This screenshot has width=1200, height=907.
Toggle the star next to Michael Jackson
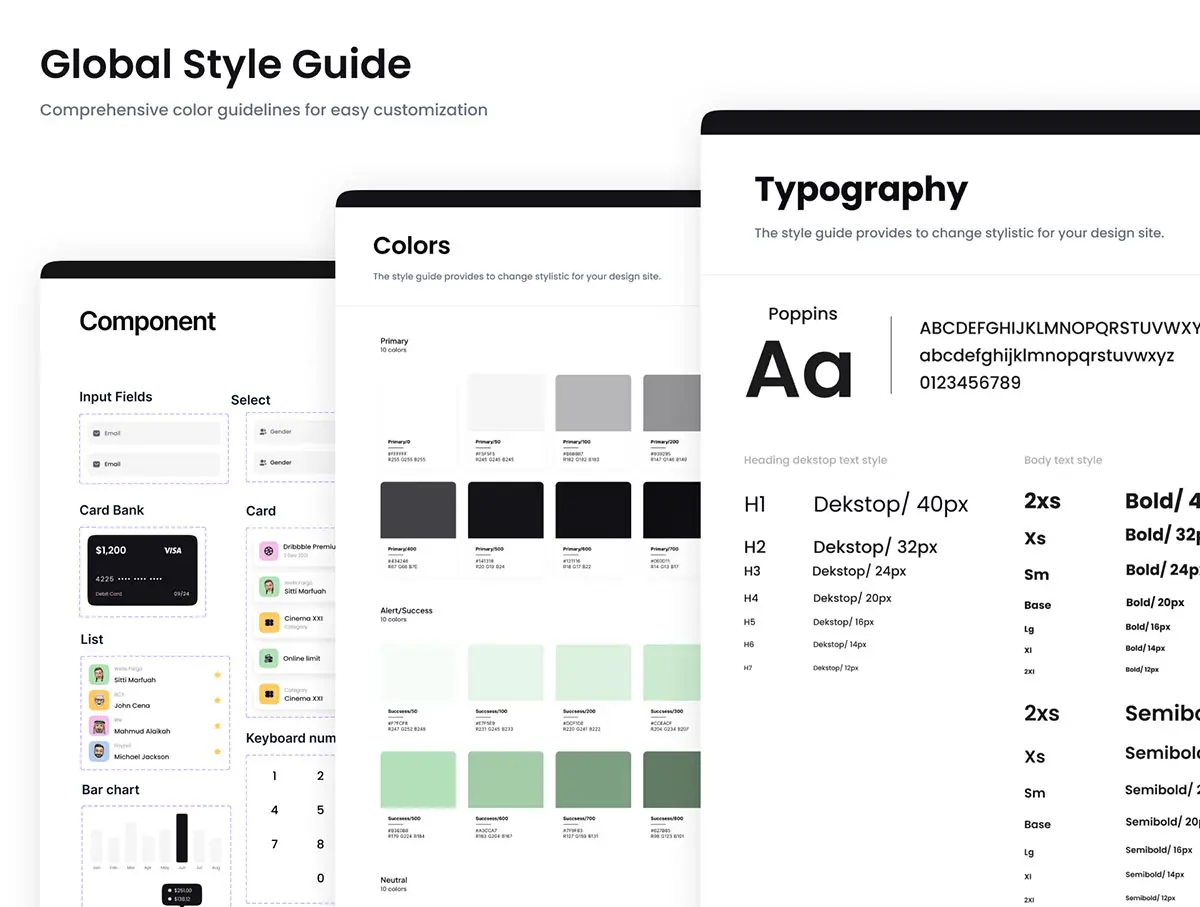click(216, 752)
